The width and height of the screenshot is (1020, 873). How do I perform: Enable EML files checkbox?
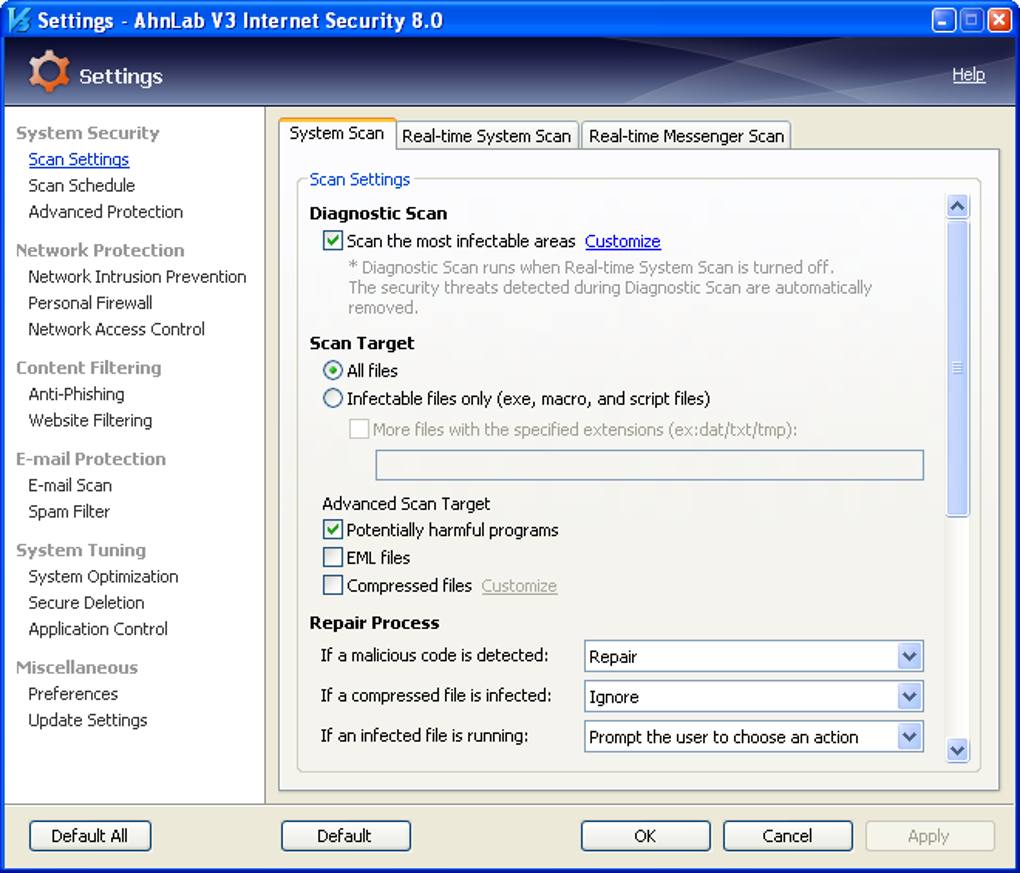click(332, 557)
